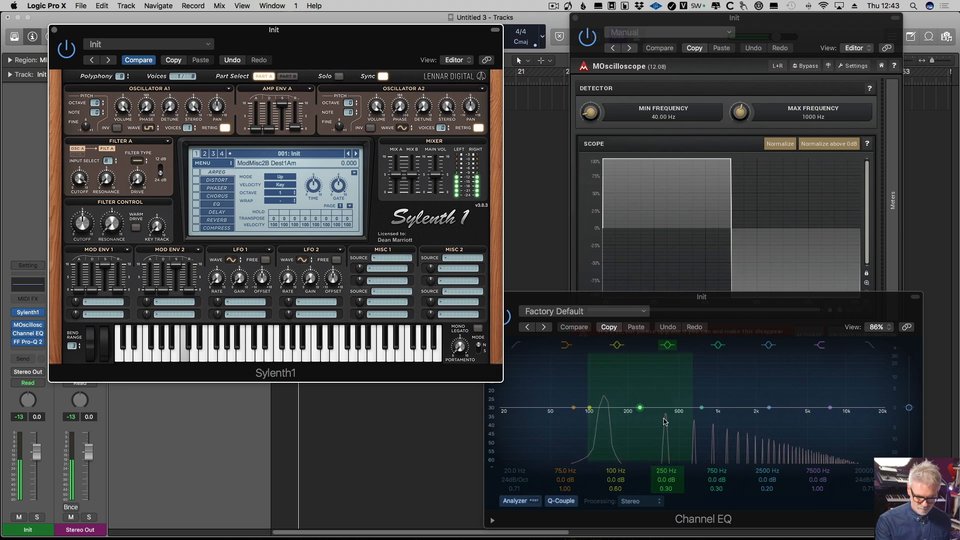Toggle Sylenth1 plugin power button

pos(66,49)
